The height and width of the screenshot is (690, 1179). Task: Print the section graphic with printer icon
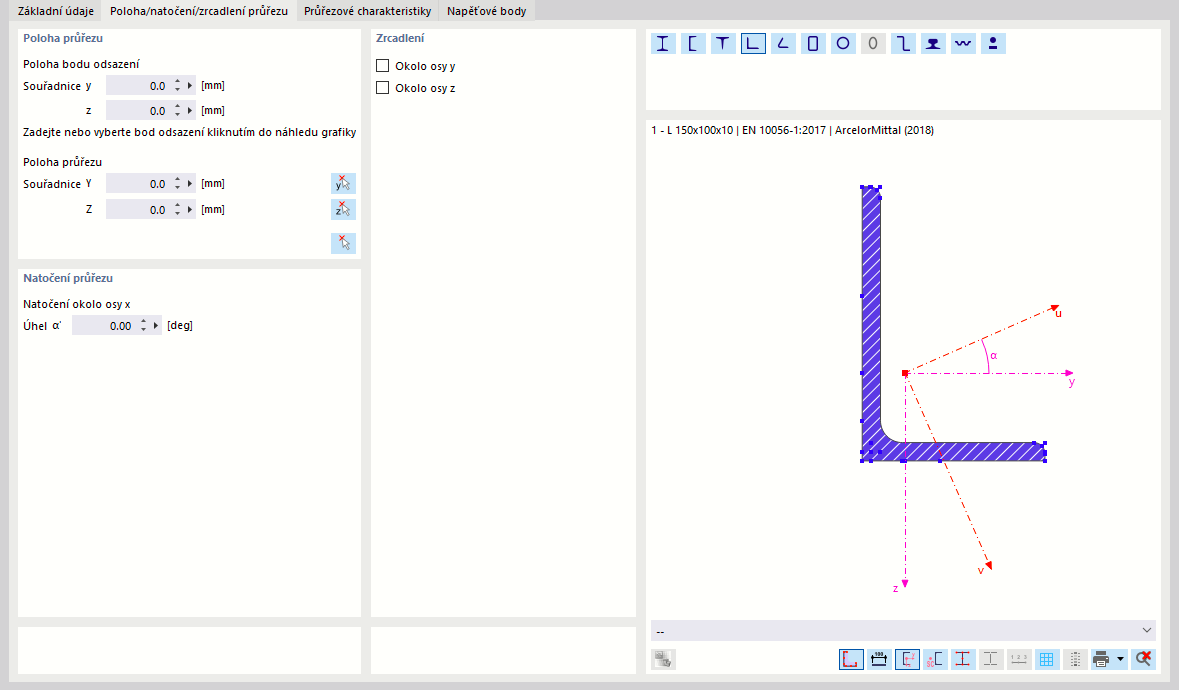1102,659
